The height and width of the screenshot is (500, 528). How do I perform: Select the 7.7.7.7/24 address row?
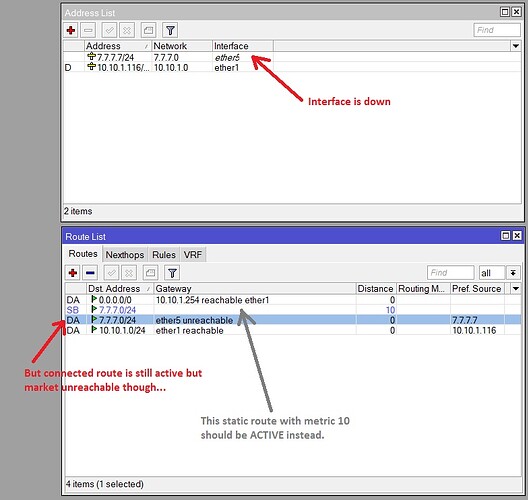point(292,58)
